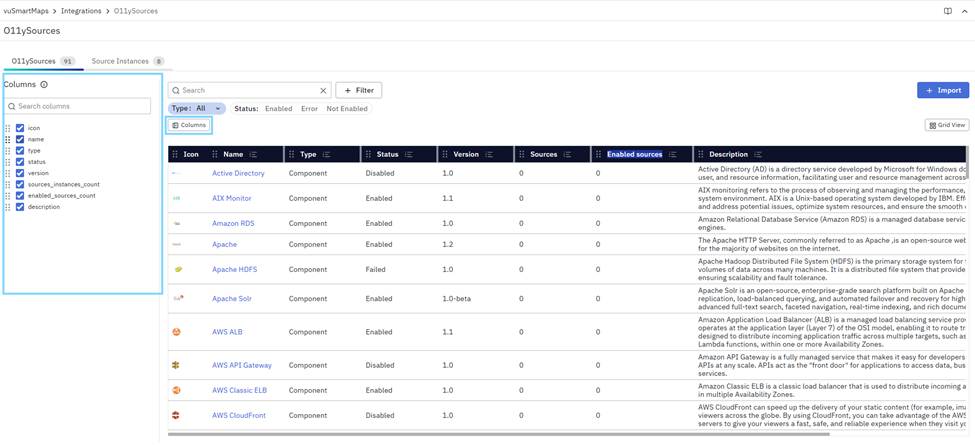
Task: Click the Apache HDFS elephant icon
Action: (x=177, y=269)
